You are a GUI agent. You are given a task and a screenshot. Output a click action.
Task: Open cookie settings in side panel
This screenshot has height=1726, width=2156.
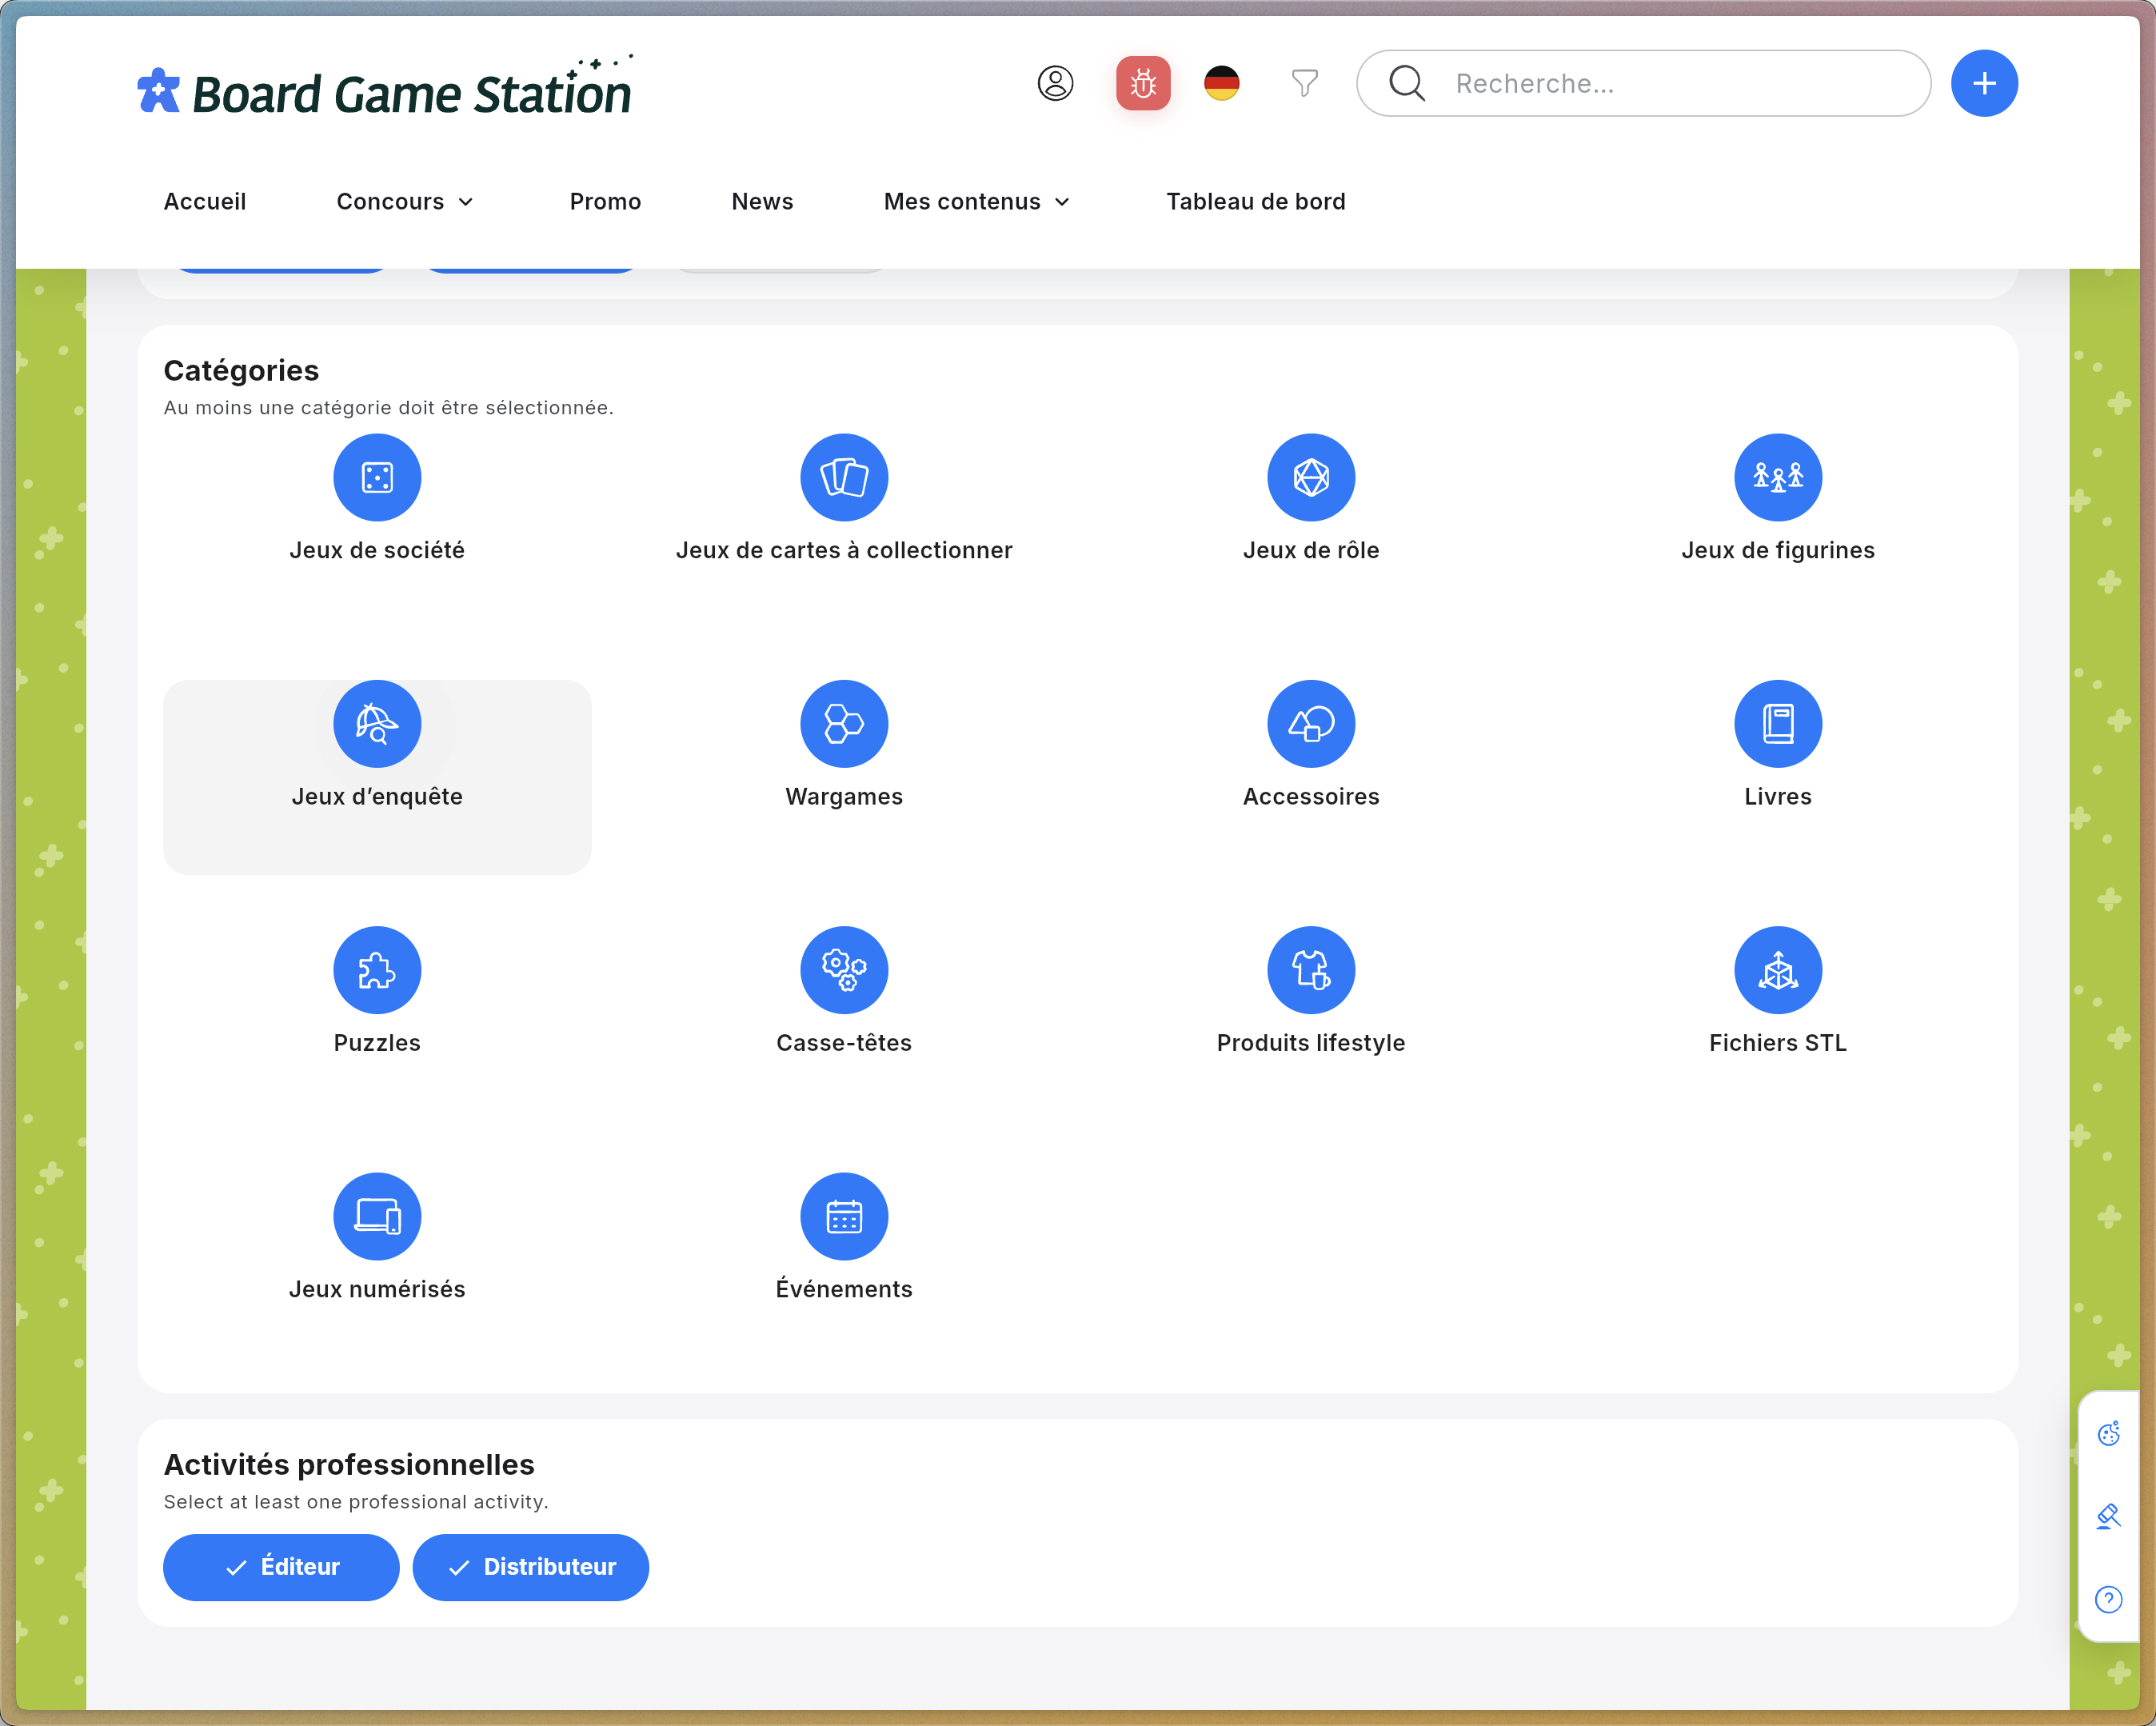click(2108, 1434)
